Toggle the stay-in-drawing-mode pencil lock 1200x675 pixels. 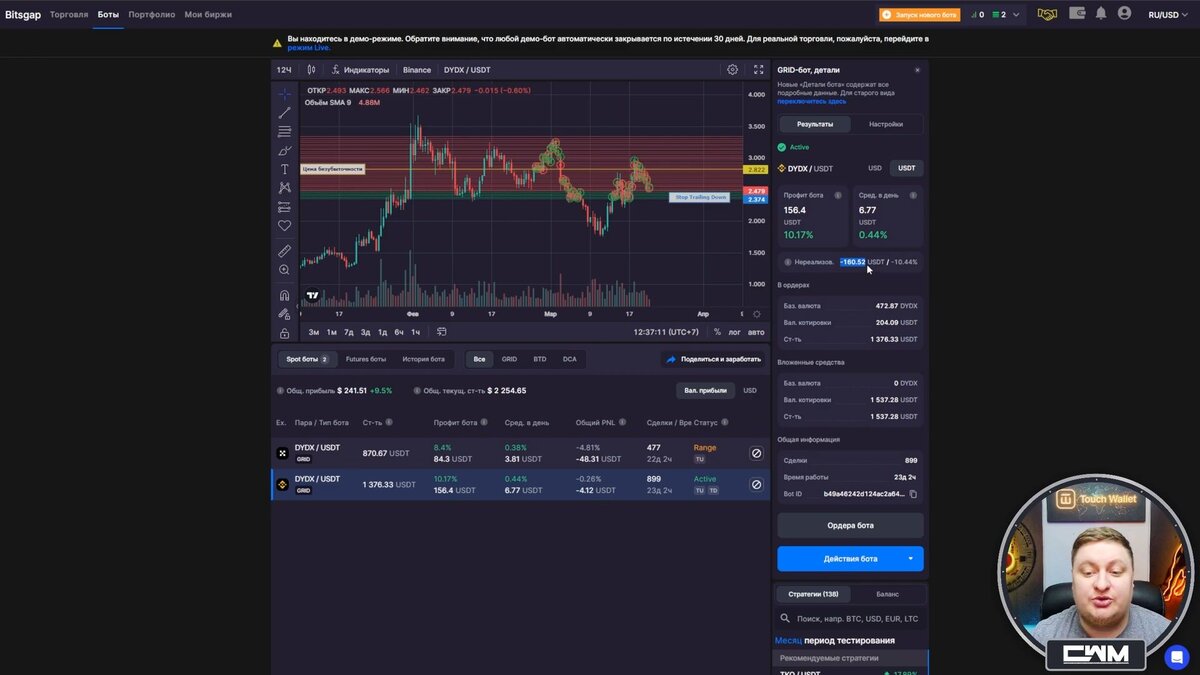[285, 314]
